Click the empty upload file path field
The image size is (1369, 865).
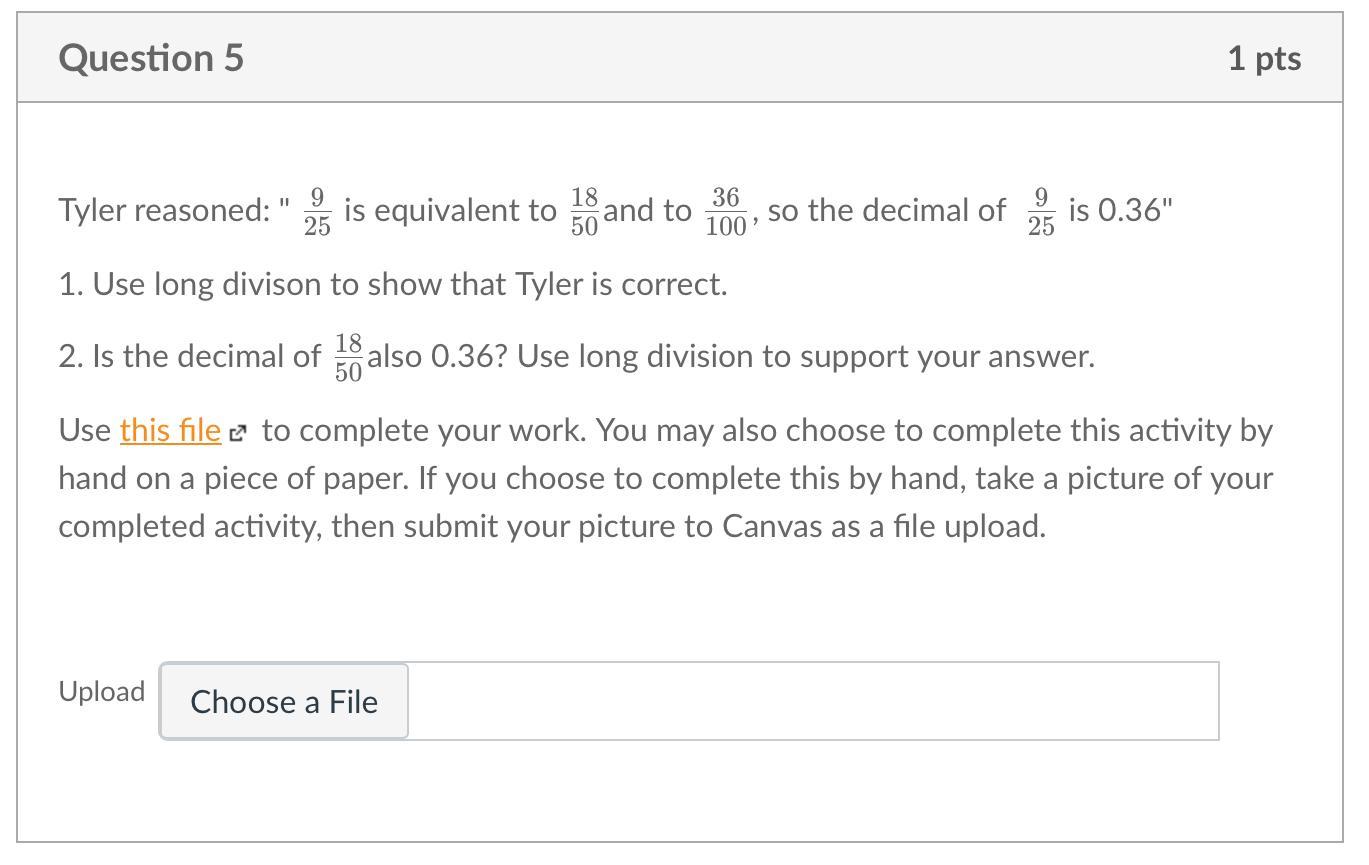pyautogui.click(x=812, y=701)
